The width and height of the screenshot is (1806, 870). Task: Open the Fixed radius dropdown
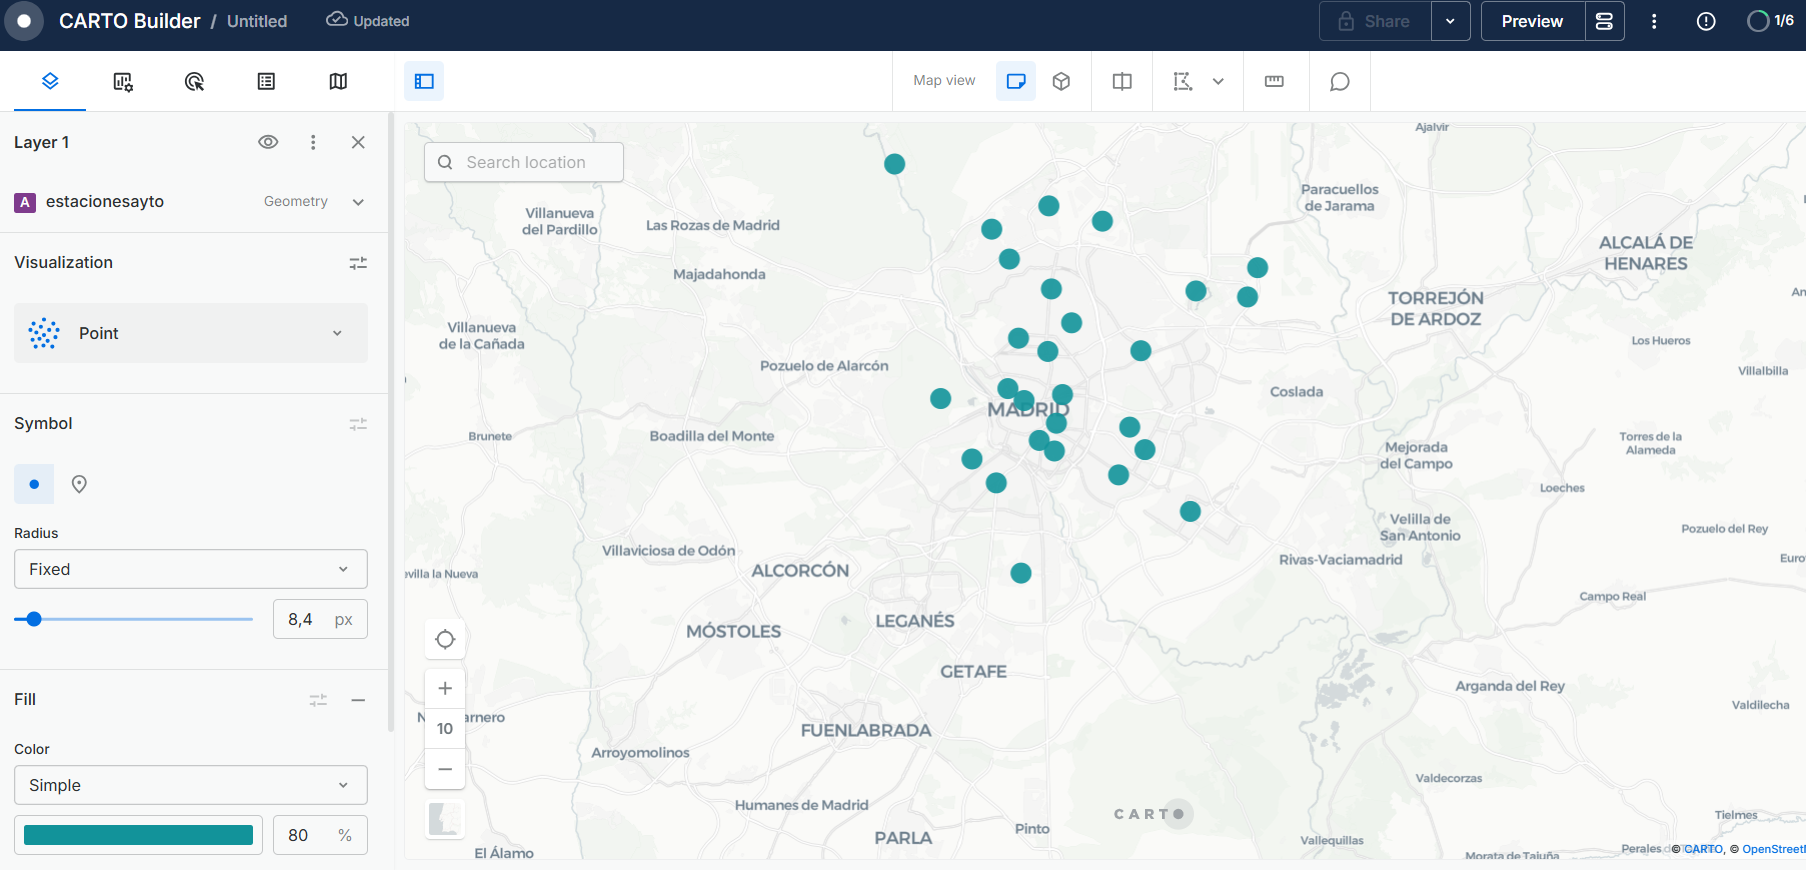(191, 569)
